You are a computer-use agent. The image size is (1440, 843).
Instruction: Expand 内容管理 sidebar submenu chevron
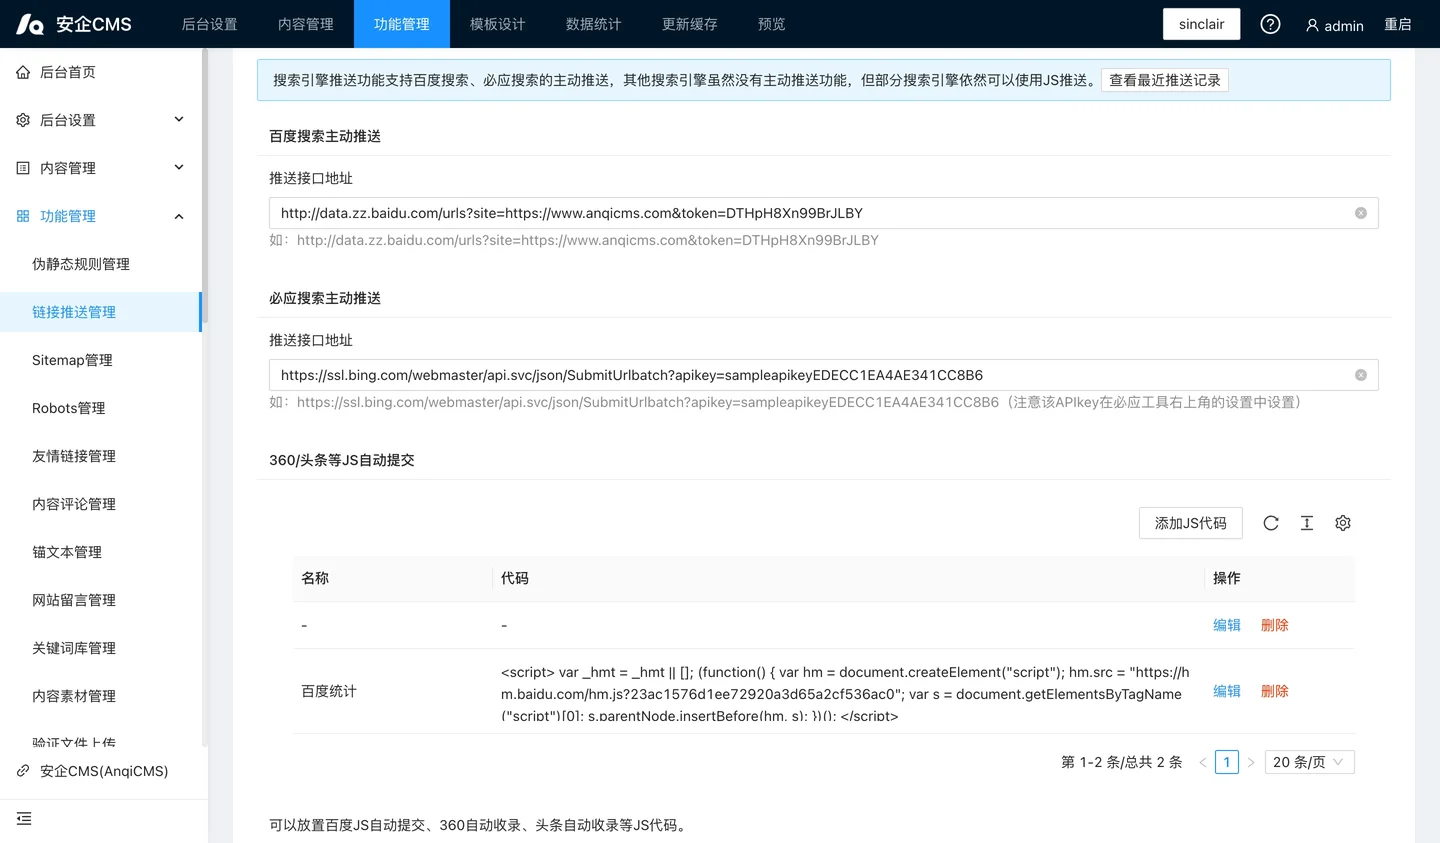(x=179, y=167)
